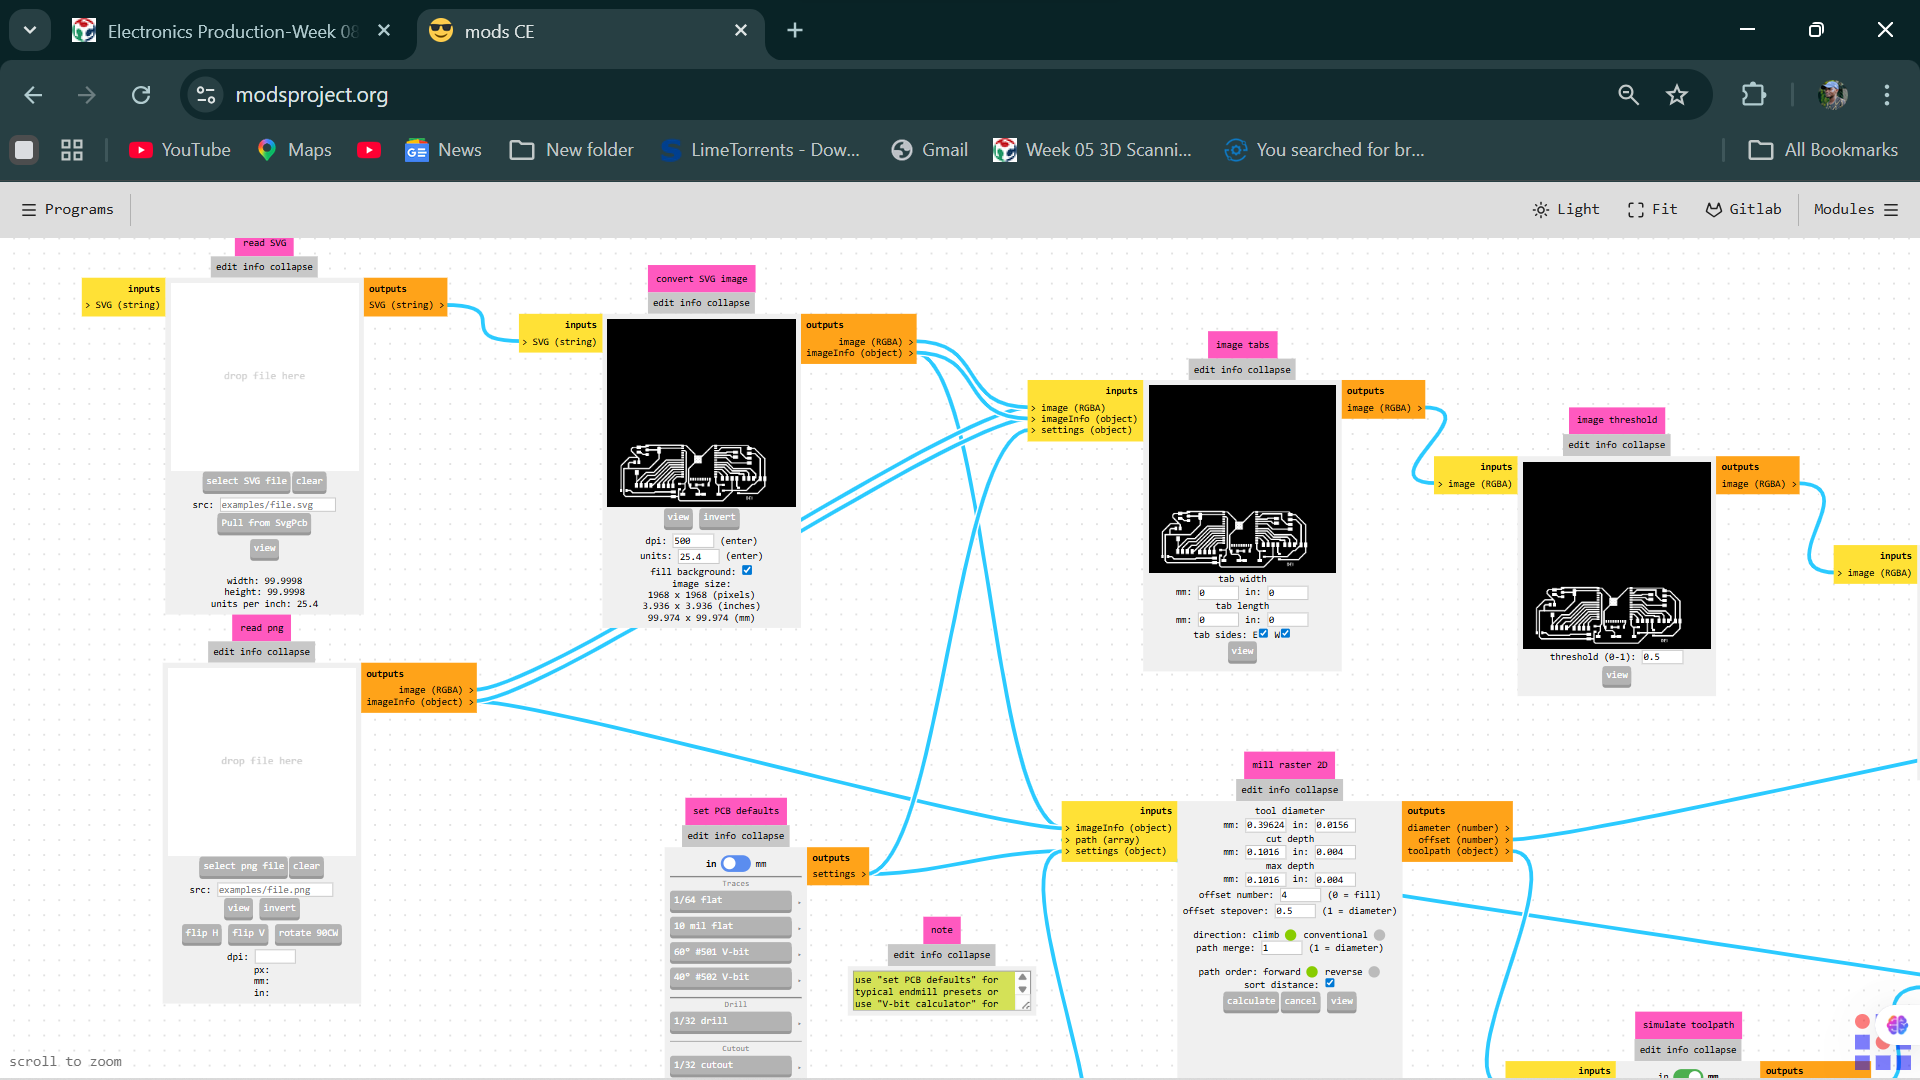
Task: Click the select SVG file button
Action: point(246,481)
